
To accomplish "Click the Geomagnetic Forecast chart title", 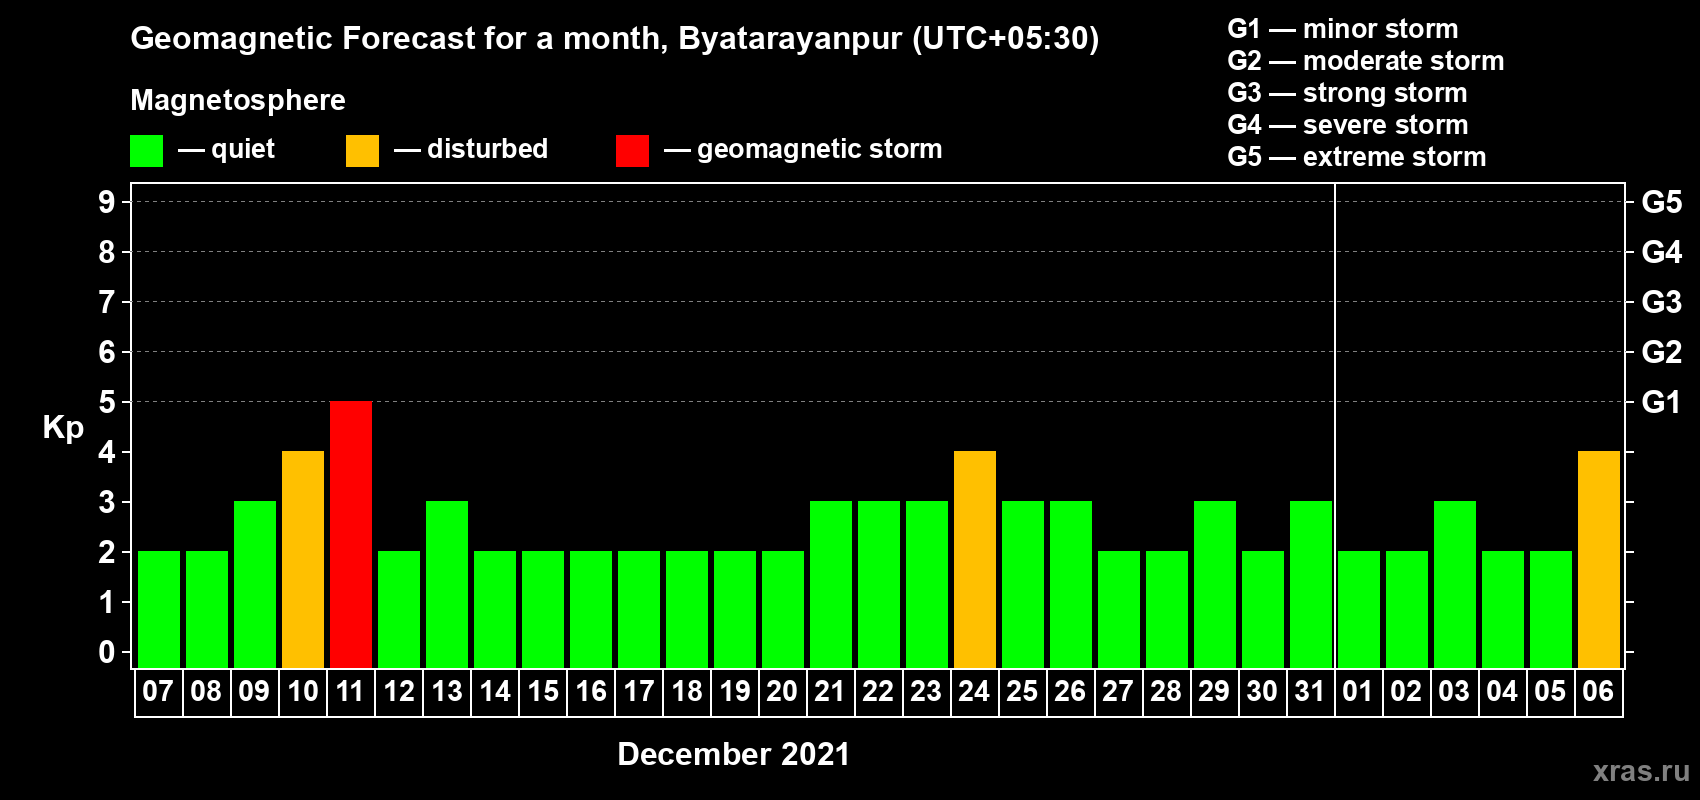I will click(615, 39).
